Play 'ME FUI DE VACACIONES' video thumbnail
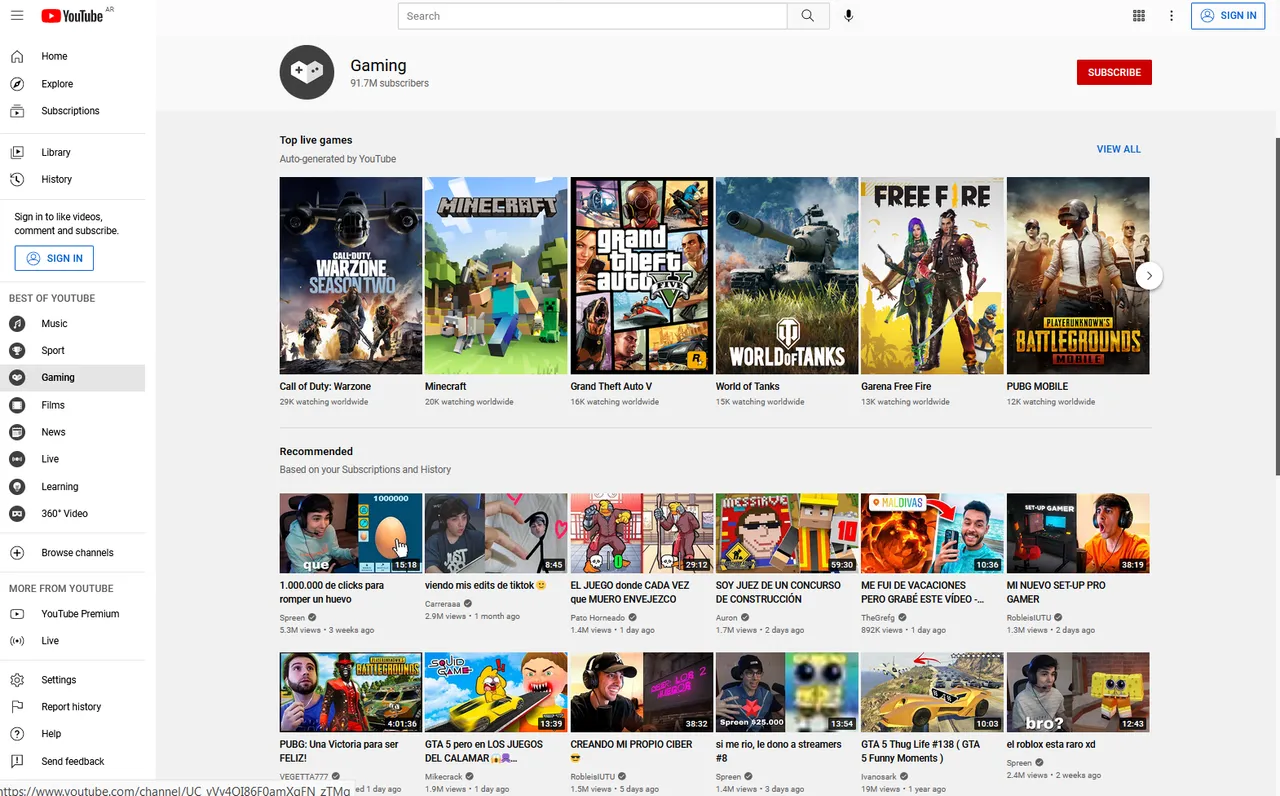The width and height of the screenshot is (1280, 796). 932,533
